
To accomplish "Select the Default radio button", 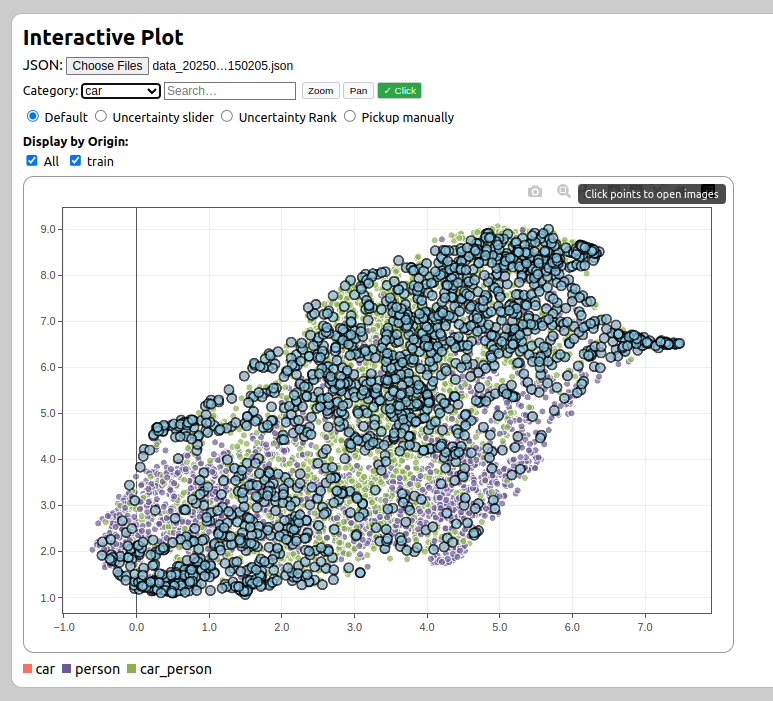I will coord(33,117).
